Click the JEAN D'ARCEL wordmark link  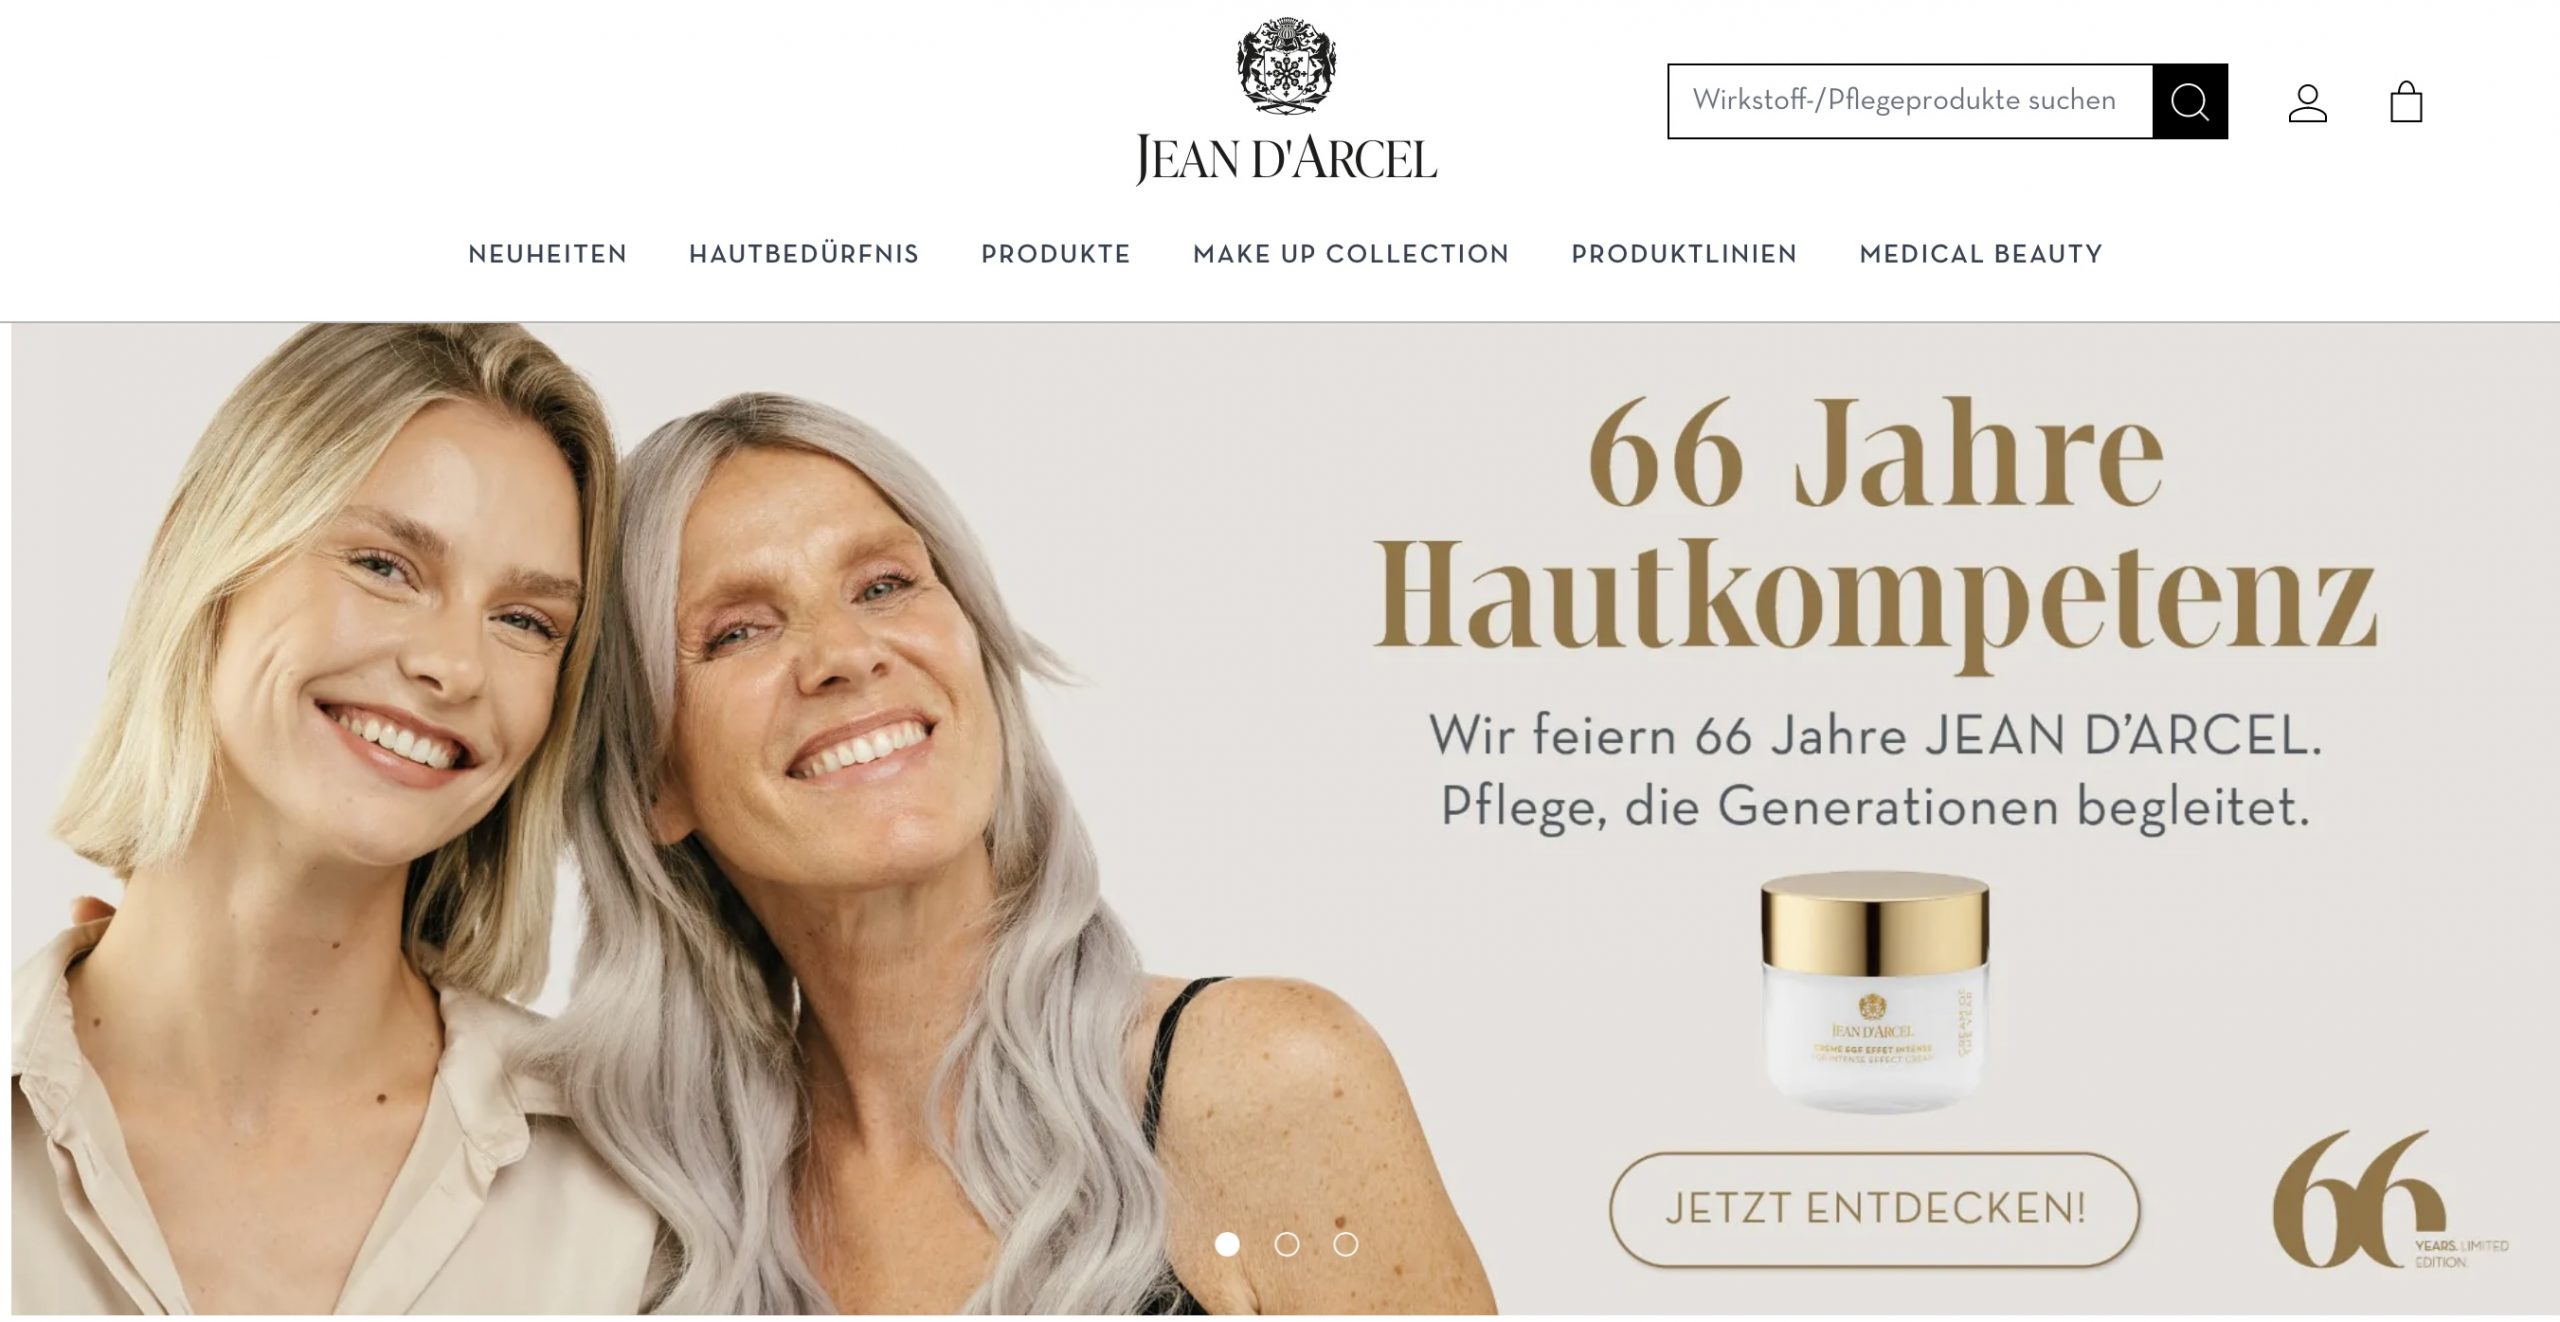1286,158
